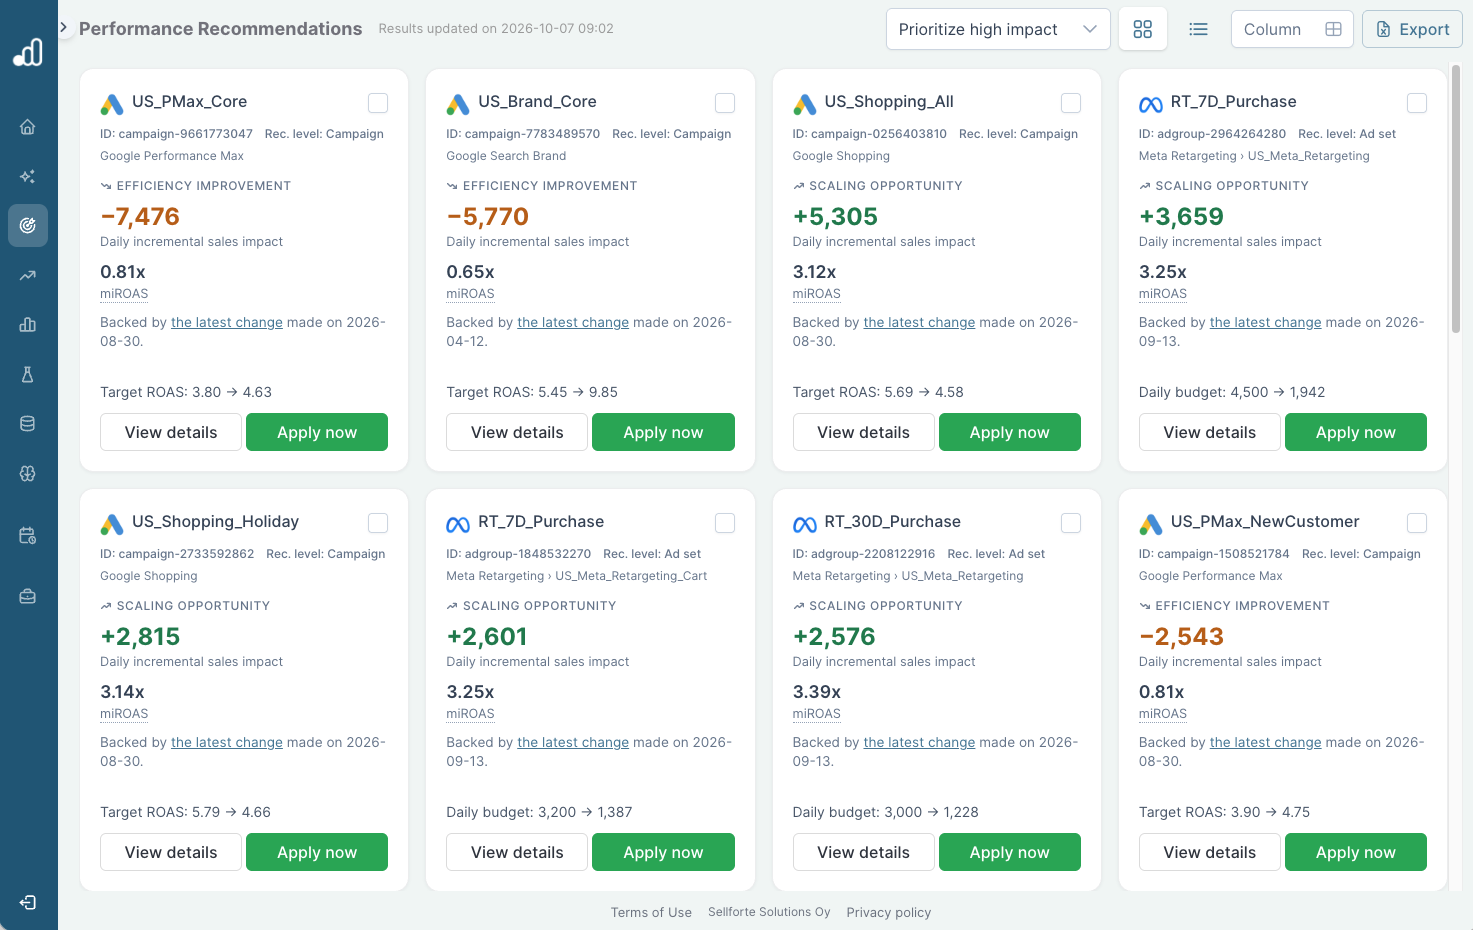
Task: View details for US_PMax_Core
Action: pos(171,432)
